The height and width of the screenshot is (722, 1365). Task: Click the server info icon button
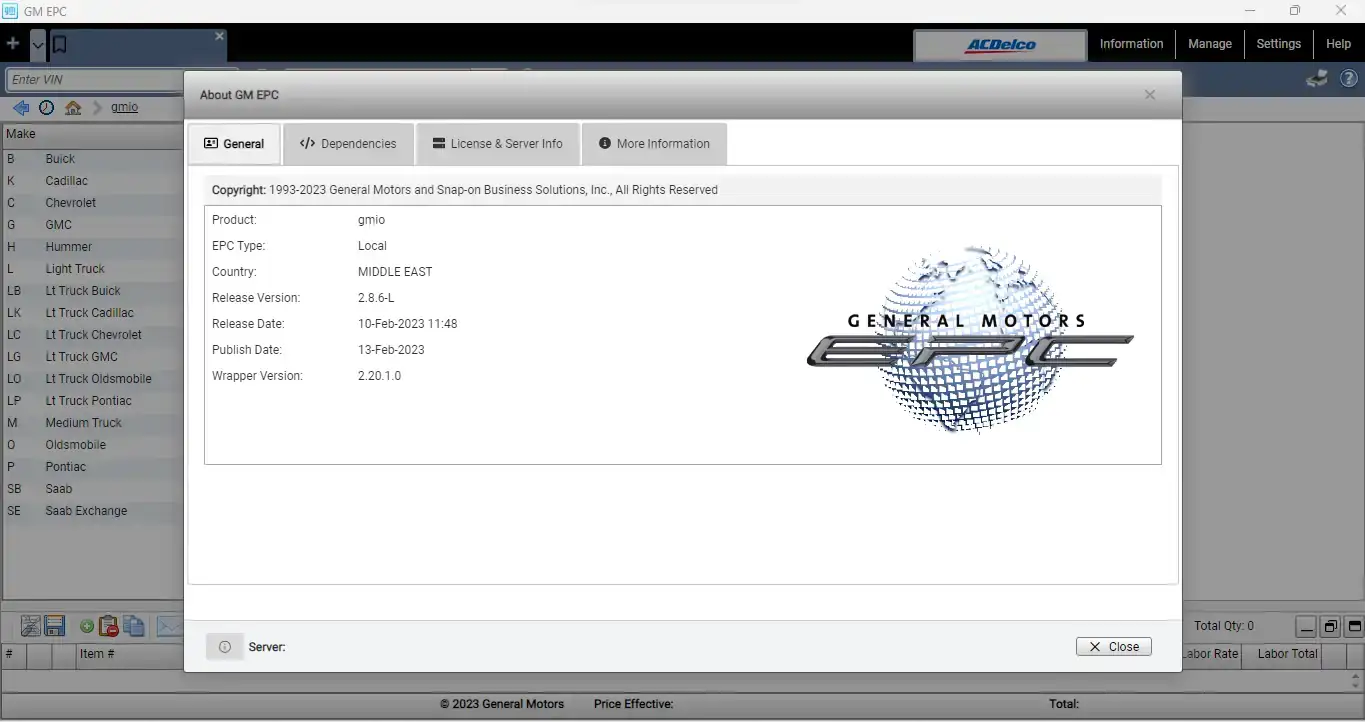[x=225, y=647]
